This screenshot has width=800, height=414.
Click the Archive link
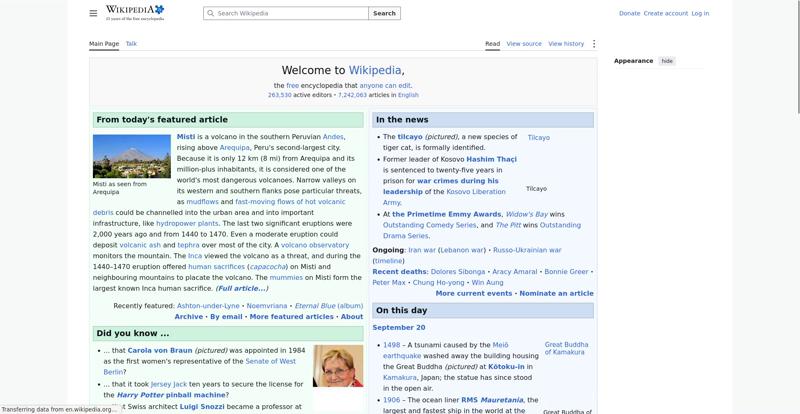189,316
